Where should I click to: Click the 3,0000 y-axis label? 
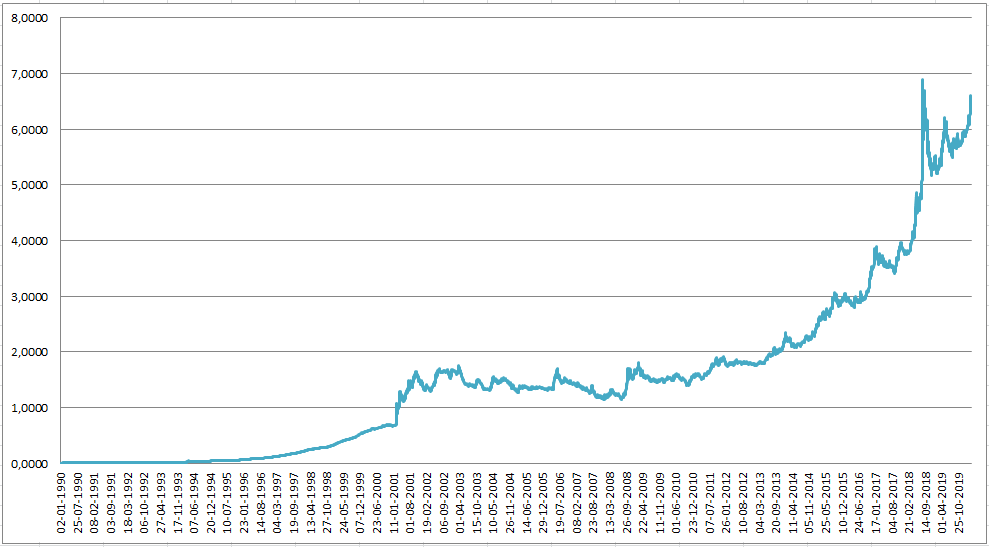pos(28,296)
